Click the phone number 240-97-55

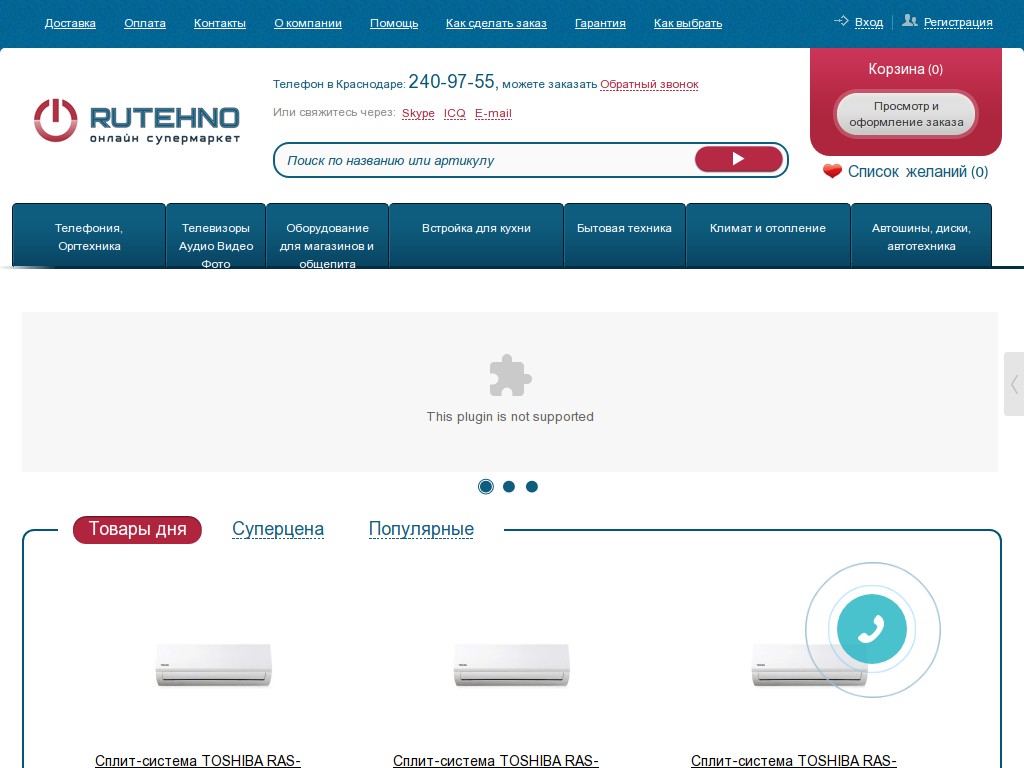452,82
